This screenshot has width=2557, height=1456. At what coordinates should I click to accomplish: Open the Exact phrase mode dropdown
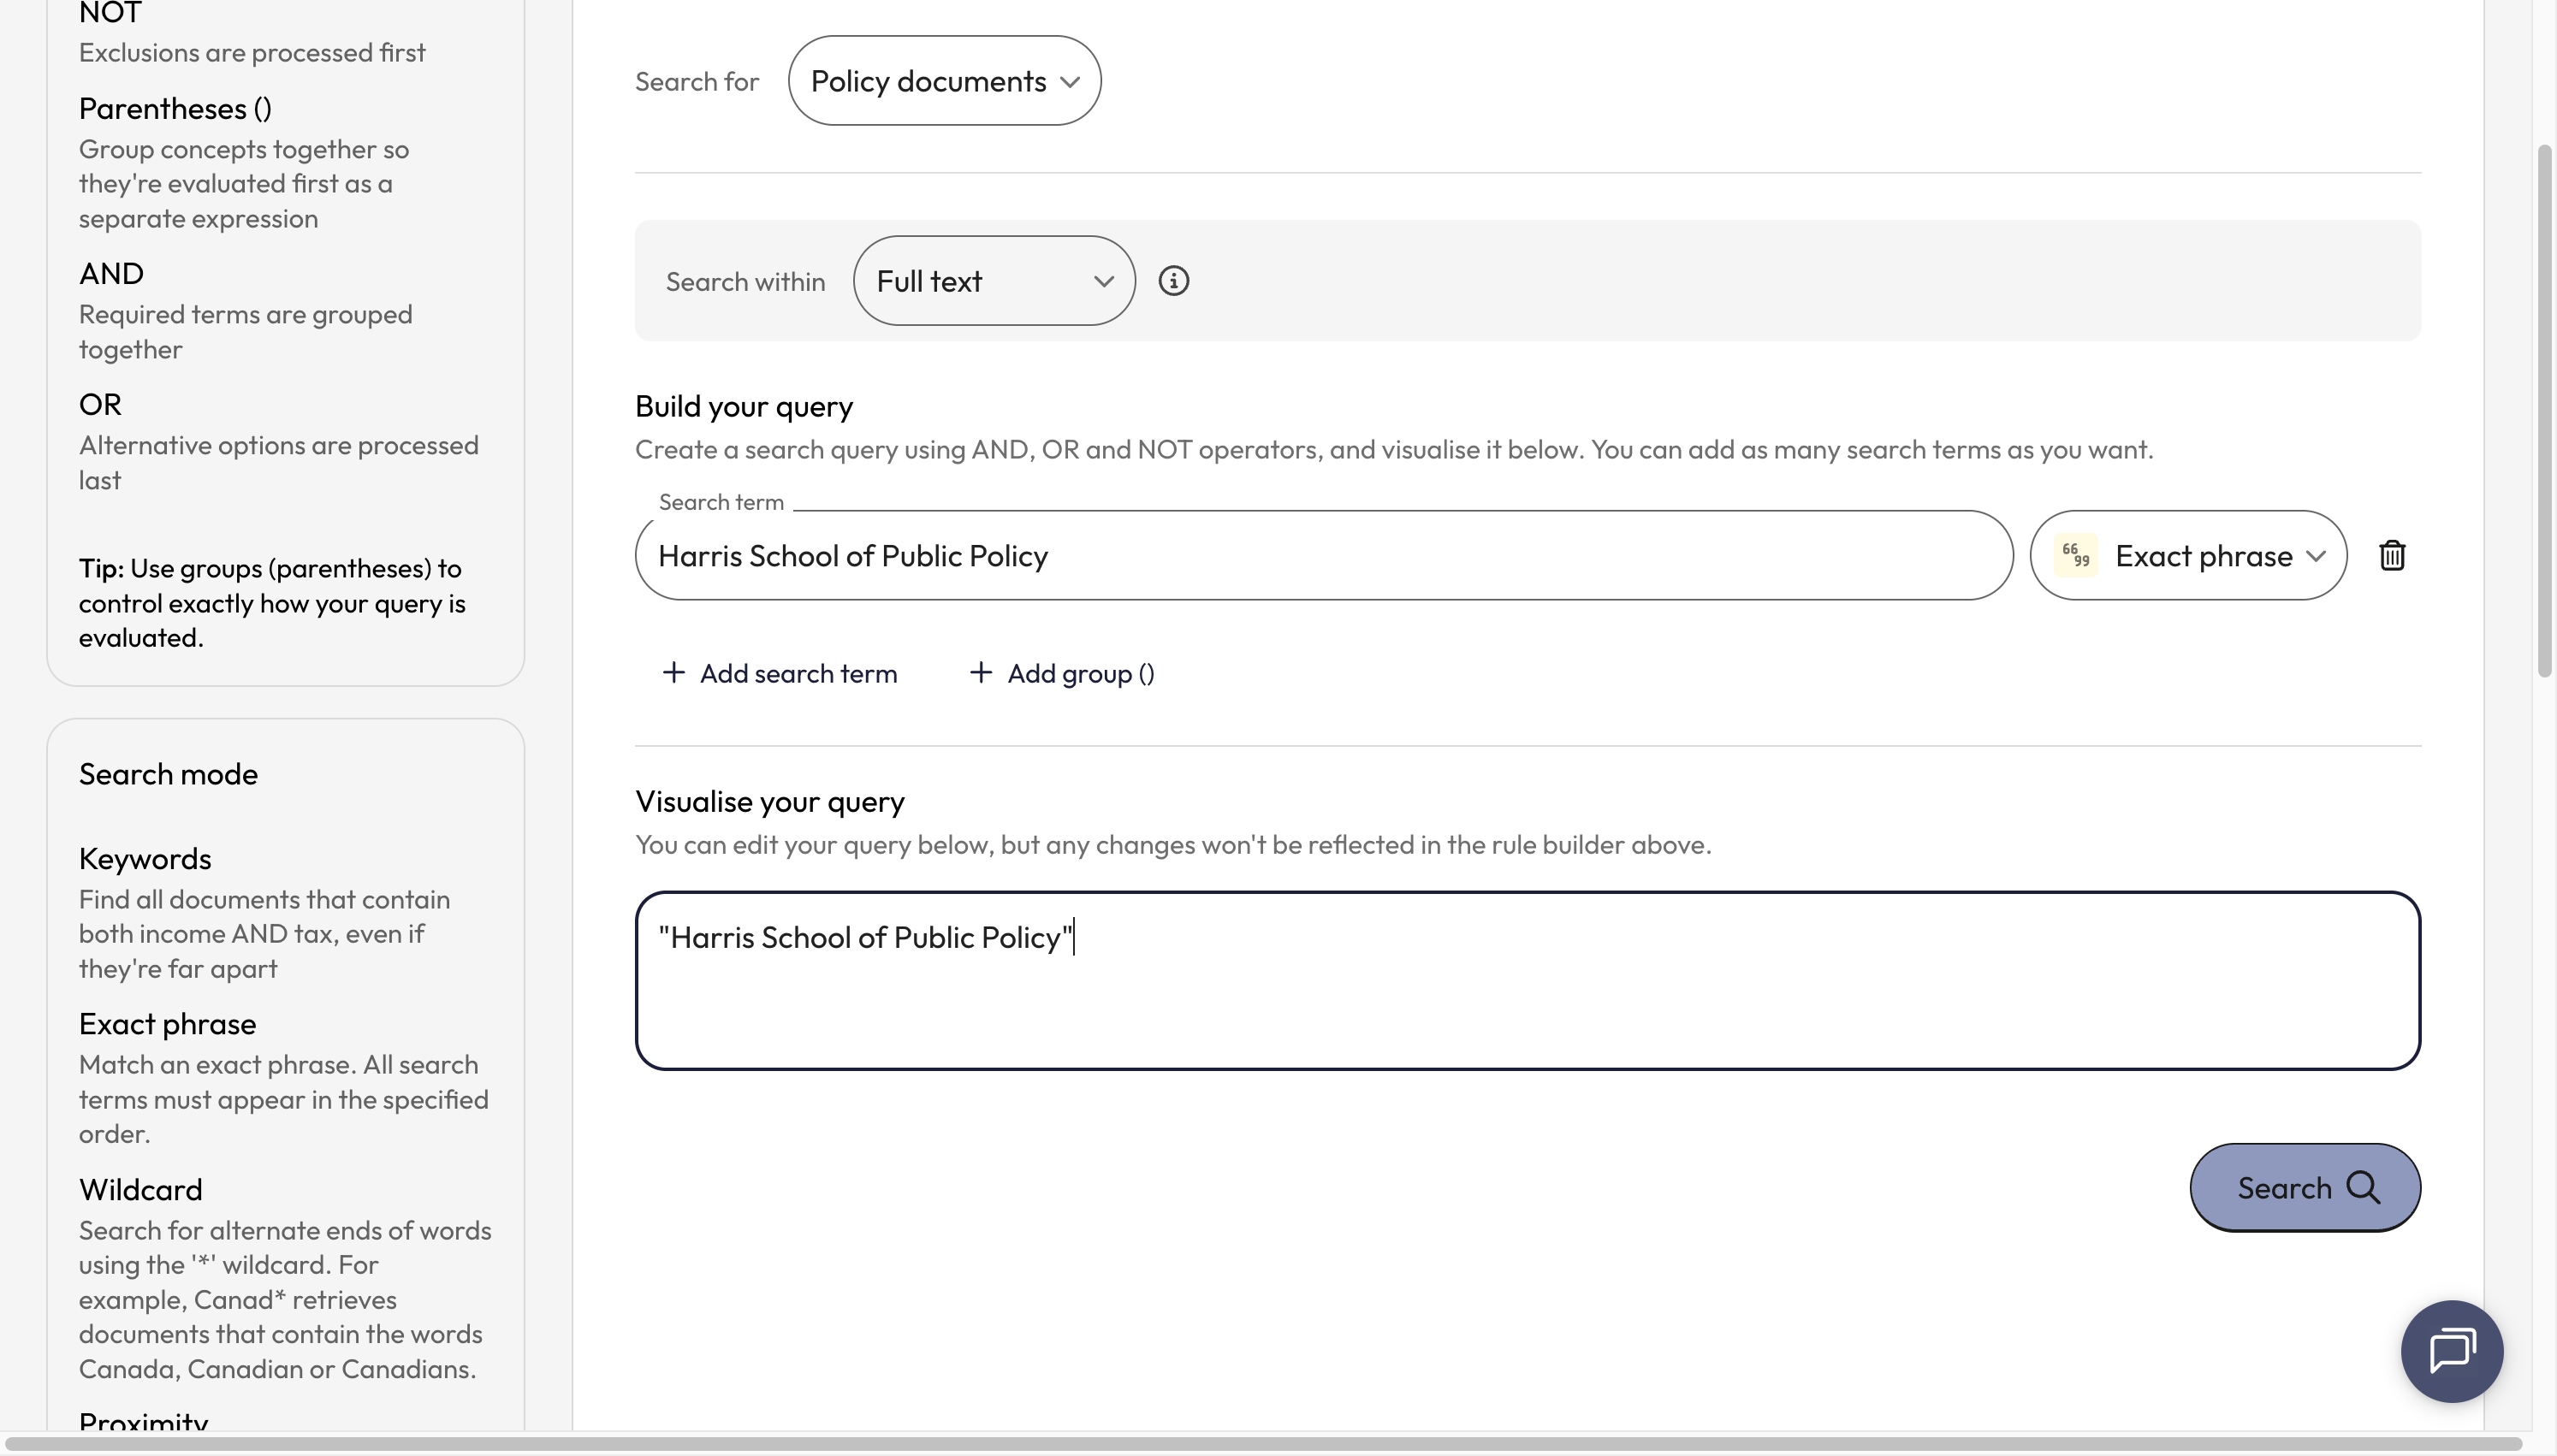click(x=2188, y=555)
